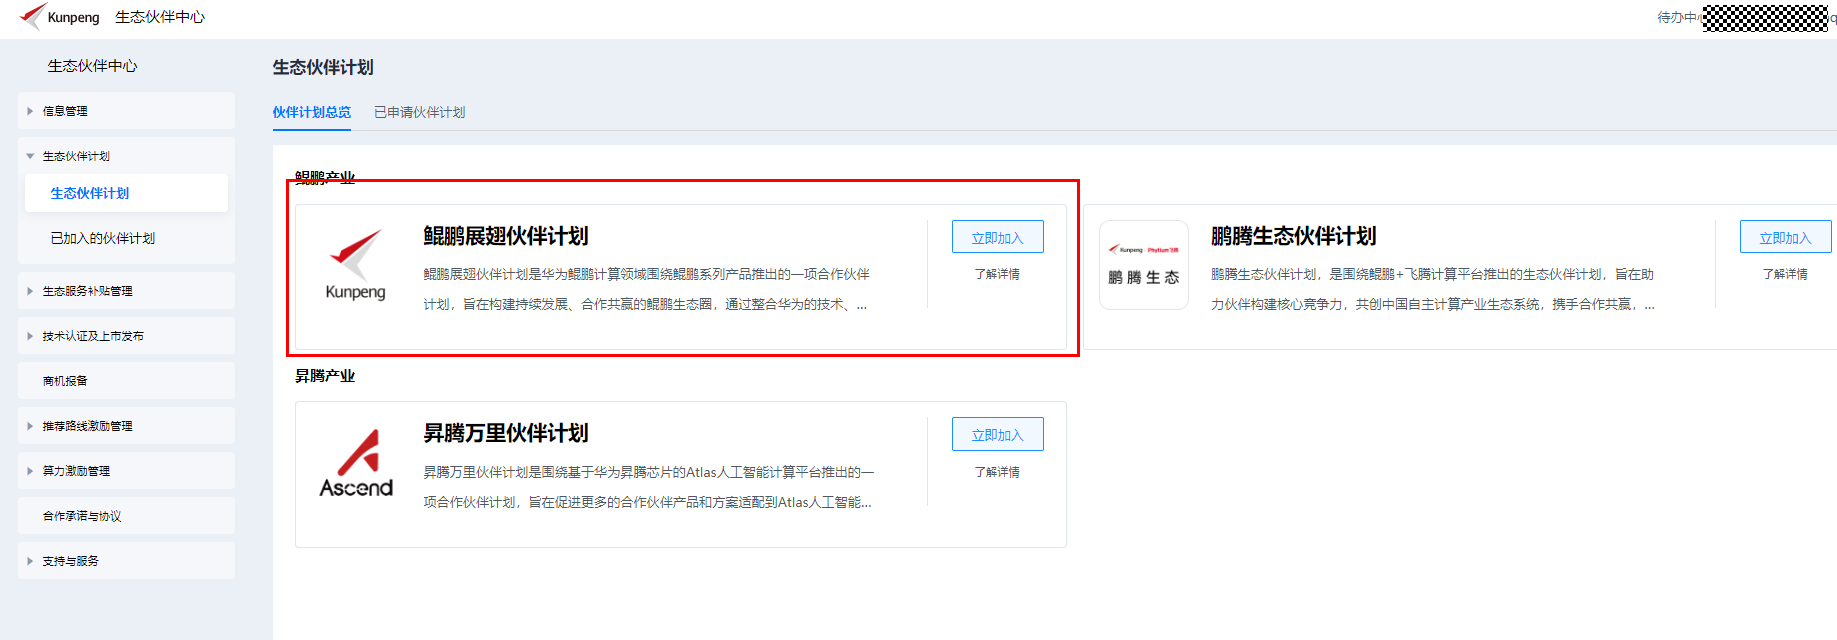
Task: Switch to the 伙伴计划总览 tab
Action: [312, 112]
